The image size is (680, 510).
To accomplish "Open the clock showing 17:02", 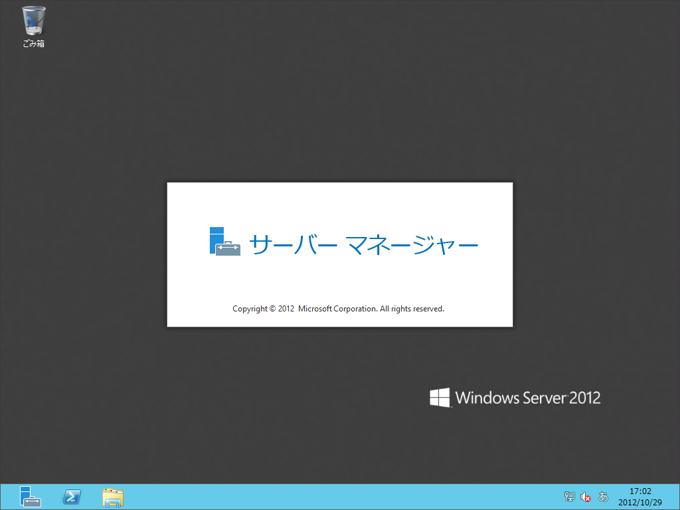I will coord(640,497).
